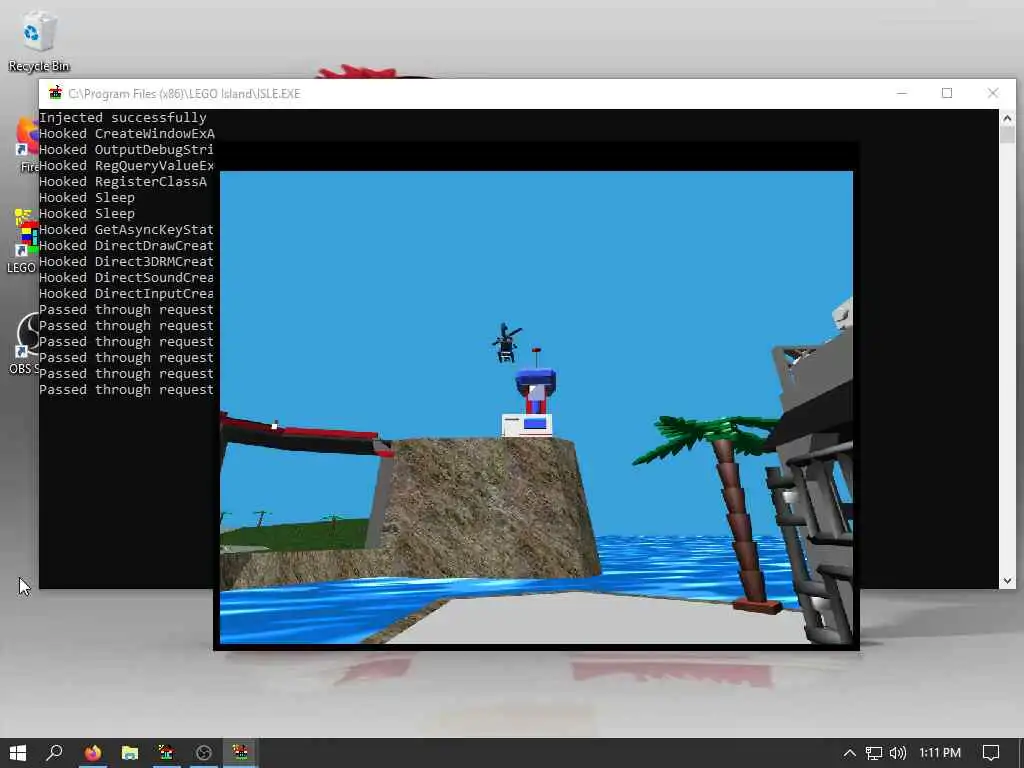Click the 'Hooked DirectSoundCrea' console line
The height and width of the screenshot is (768, 1024).
[127, 278]
